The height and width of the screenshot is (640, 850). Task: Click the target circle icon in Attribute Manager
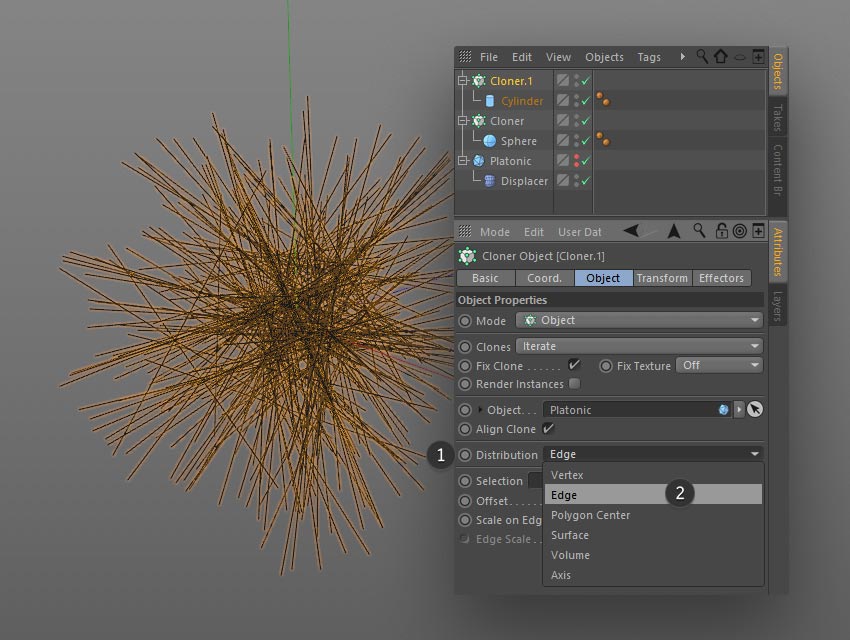point(739,231)
